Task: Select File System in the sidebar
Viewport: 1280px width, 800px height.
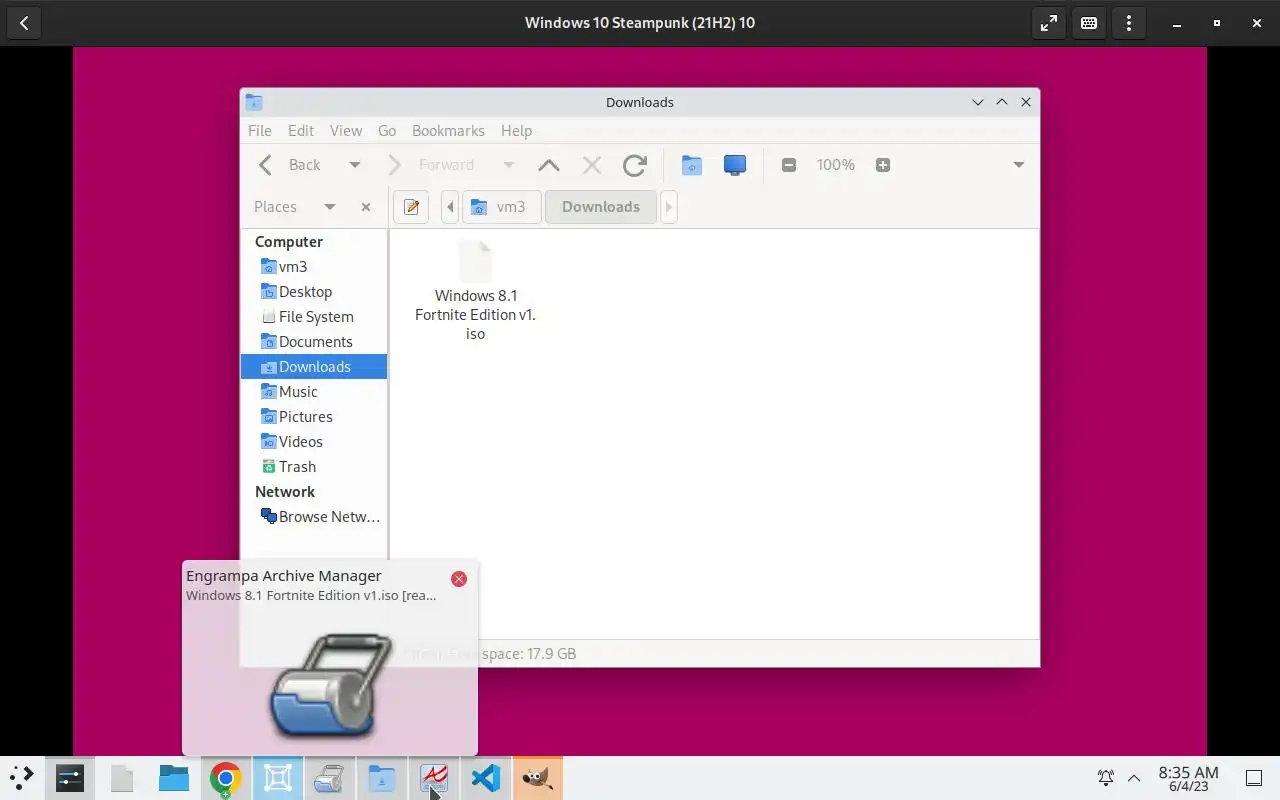Action: tap(314, 317)
